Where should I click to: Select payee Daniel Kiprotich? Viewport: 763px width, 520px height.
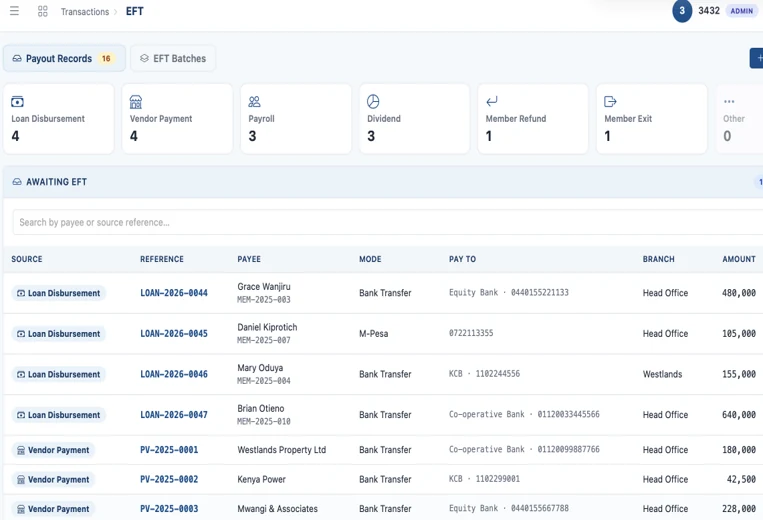pyautogui.click(x=267, y=327)
